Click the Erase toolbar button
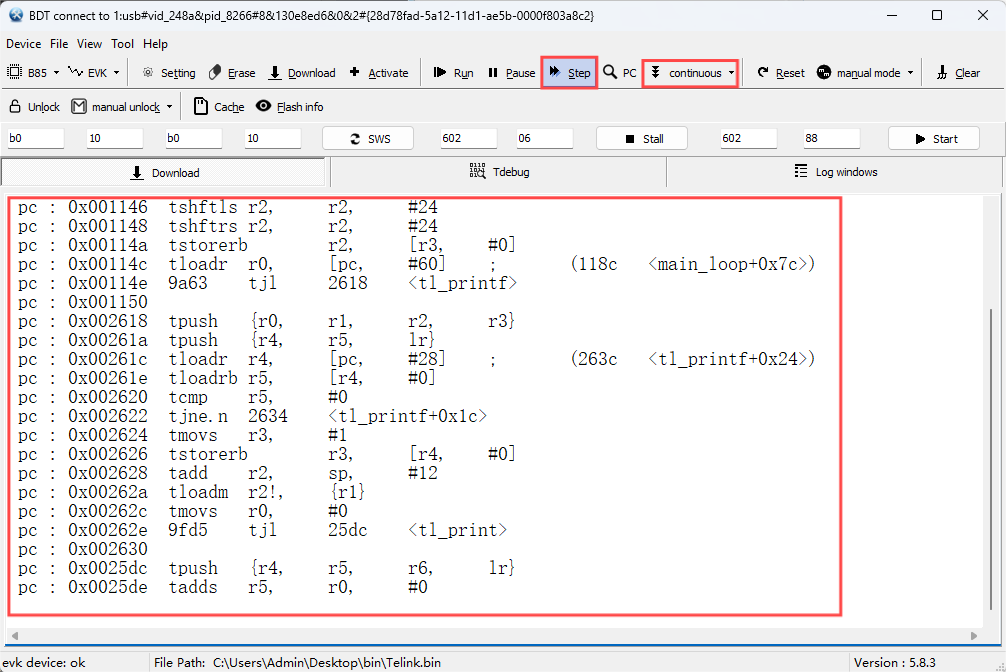Screen dimensions: 1006x672 232,73
